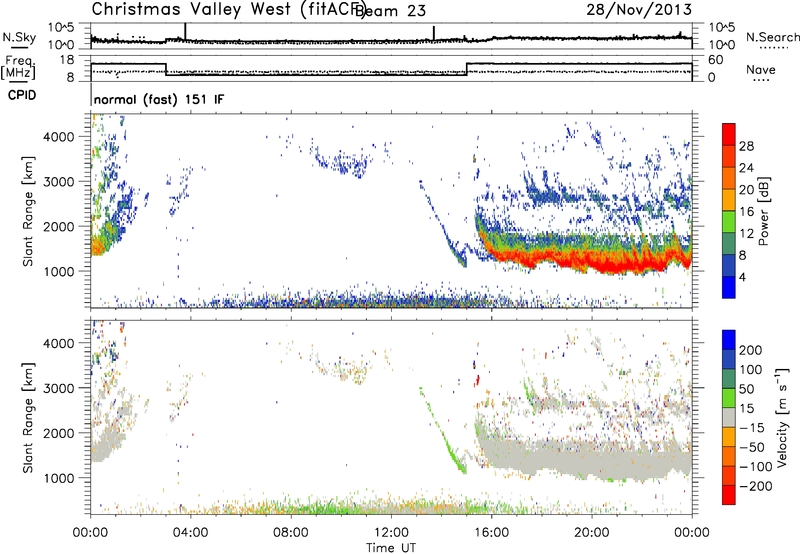Click the '28' label on the power colorbar
The height and width of the screenshot is (554, 800).
pos(746,146)
